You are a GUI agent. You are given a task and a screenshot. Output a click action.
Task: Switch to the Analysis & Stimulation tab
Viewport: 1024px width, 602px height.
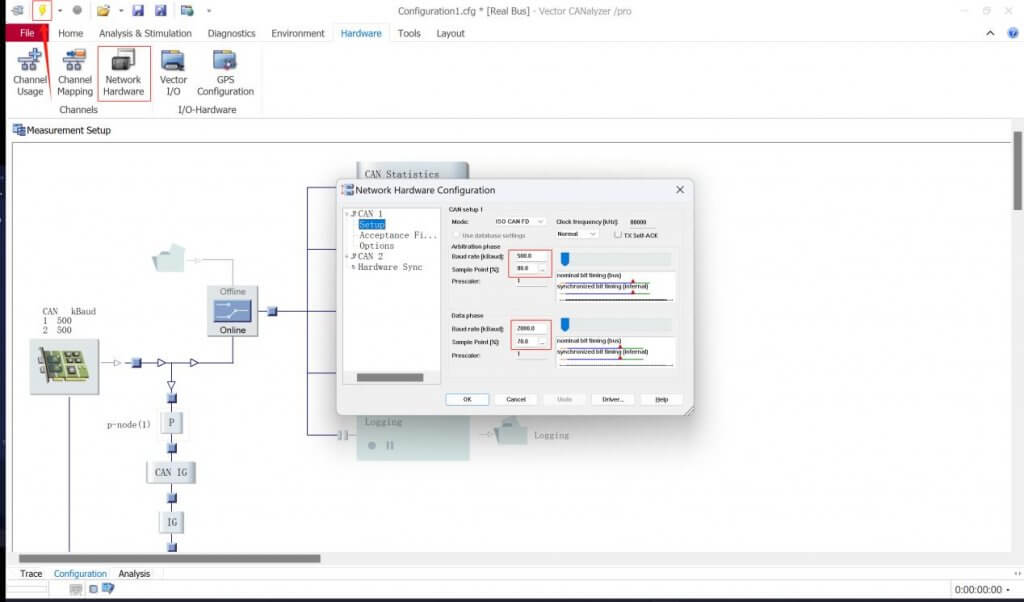[145, 33]
